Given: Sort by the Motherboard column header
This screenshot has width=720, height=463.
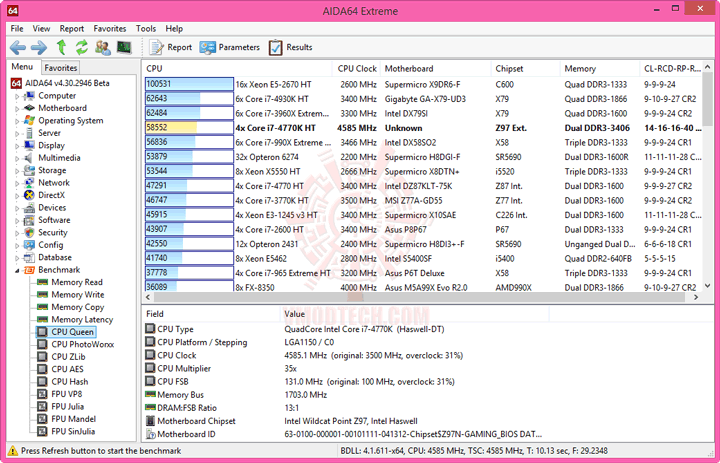Looking at the screenshot, I should (435, 68).
